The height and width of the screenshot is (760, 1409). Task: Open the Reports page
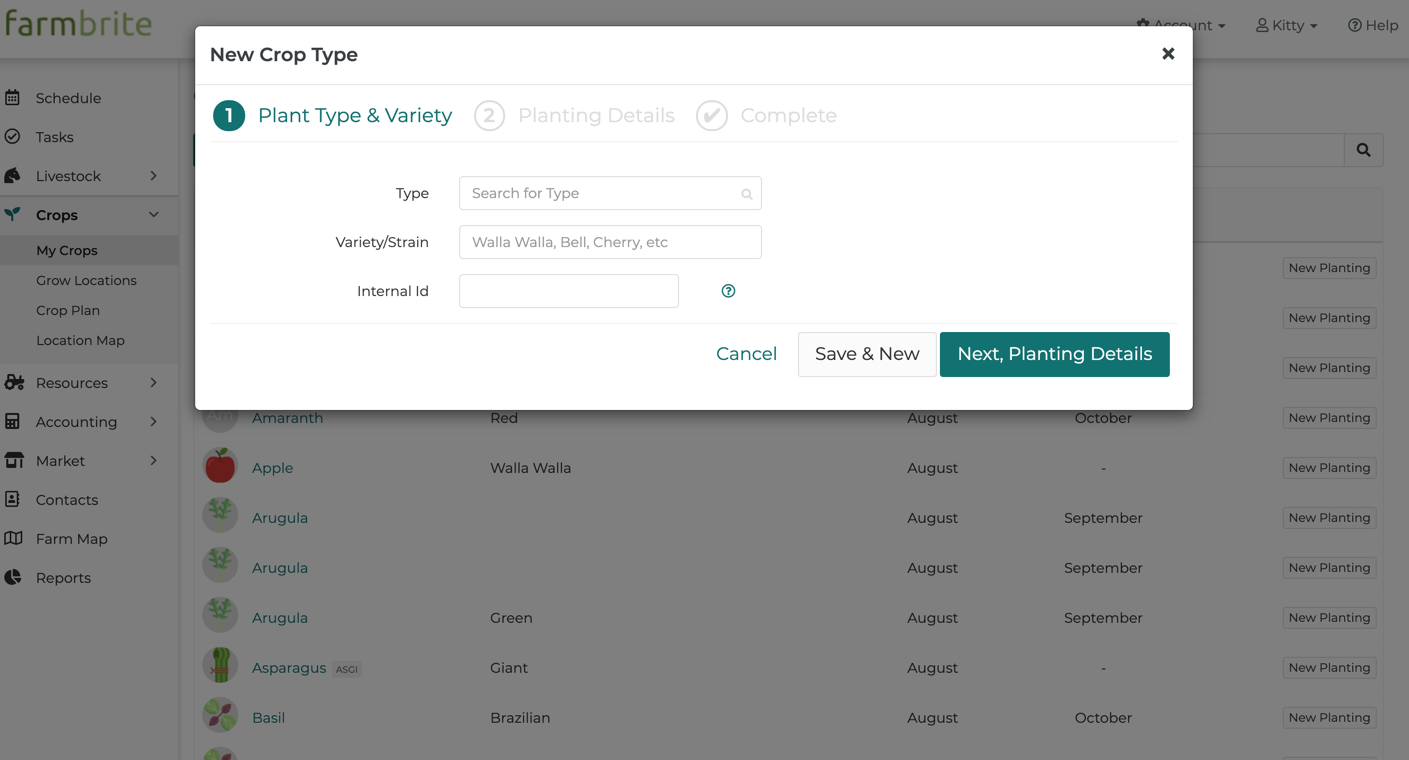[x=63, y=578]
